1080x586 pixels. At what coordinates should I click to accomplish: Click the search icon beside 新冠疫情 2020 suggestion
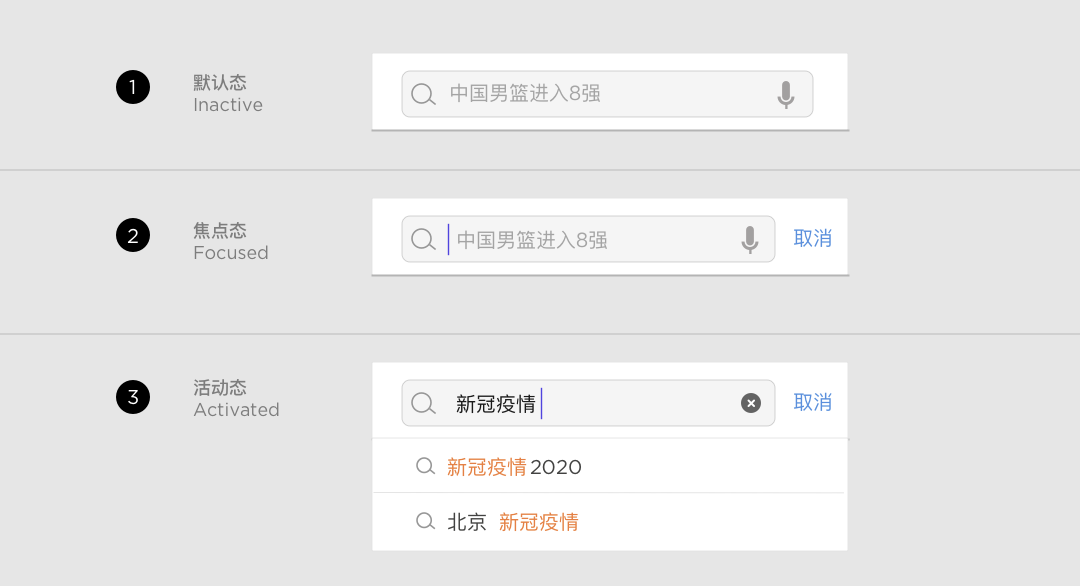pyautogui.click(x=426, y=467)
